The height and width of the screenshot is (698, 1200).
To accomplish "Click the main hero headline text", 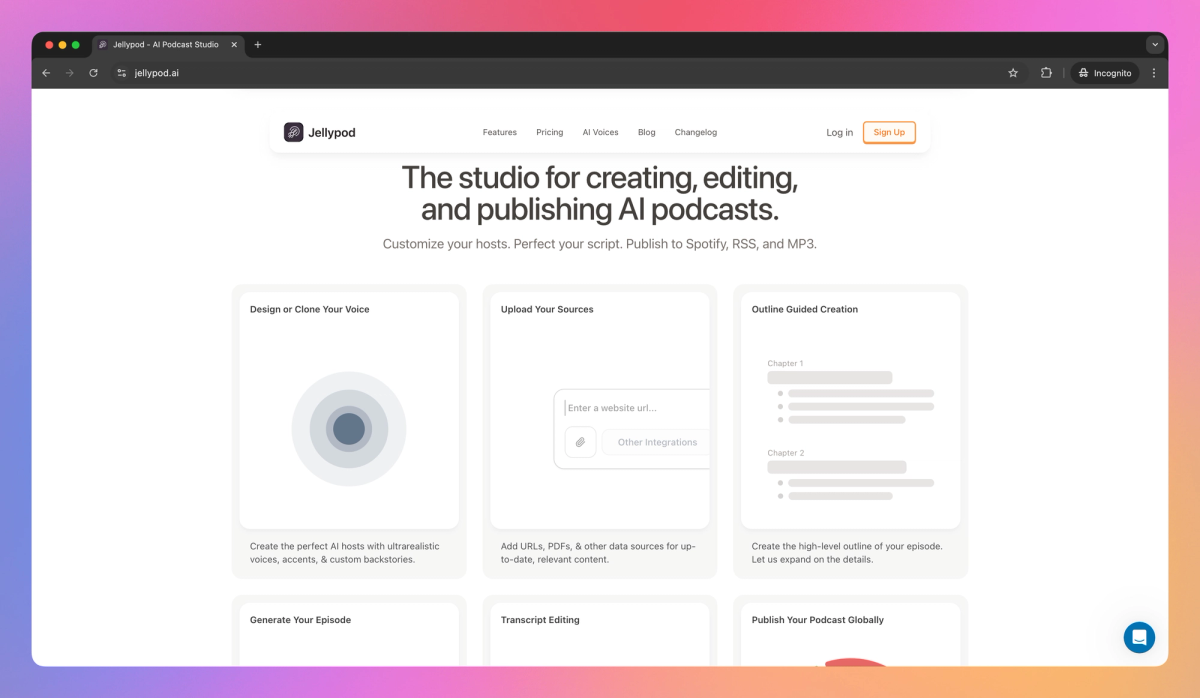I will (x=600, y=194).
